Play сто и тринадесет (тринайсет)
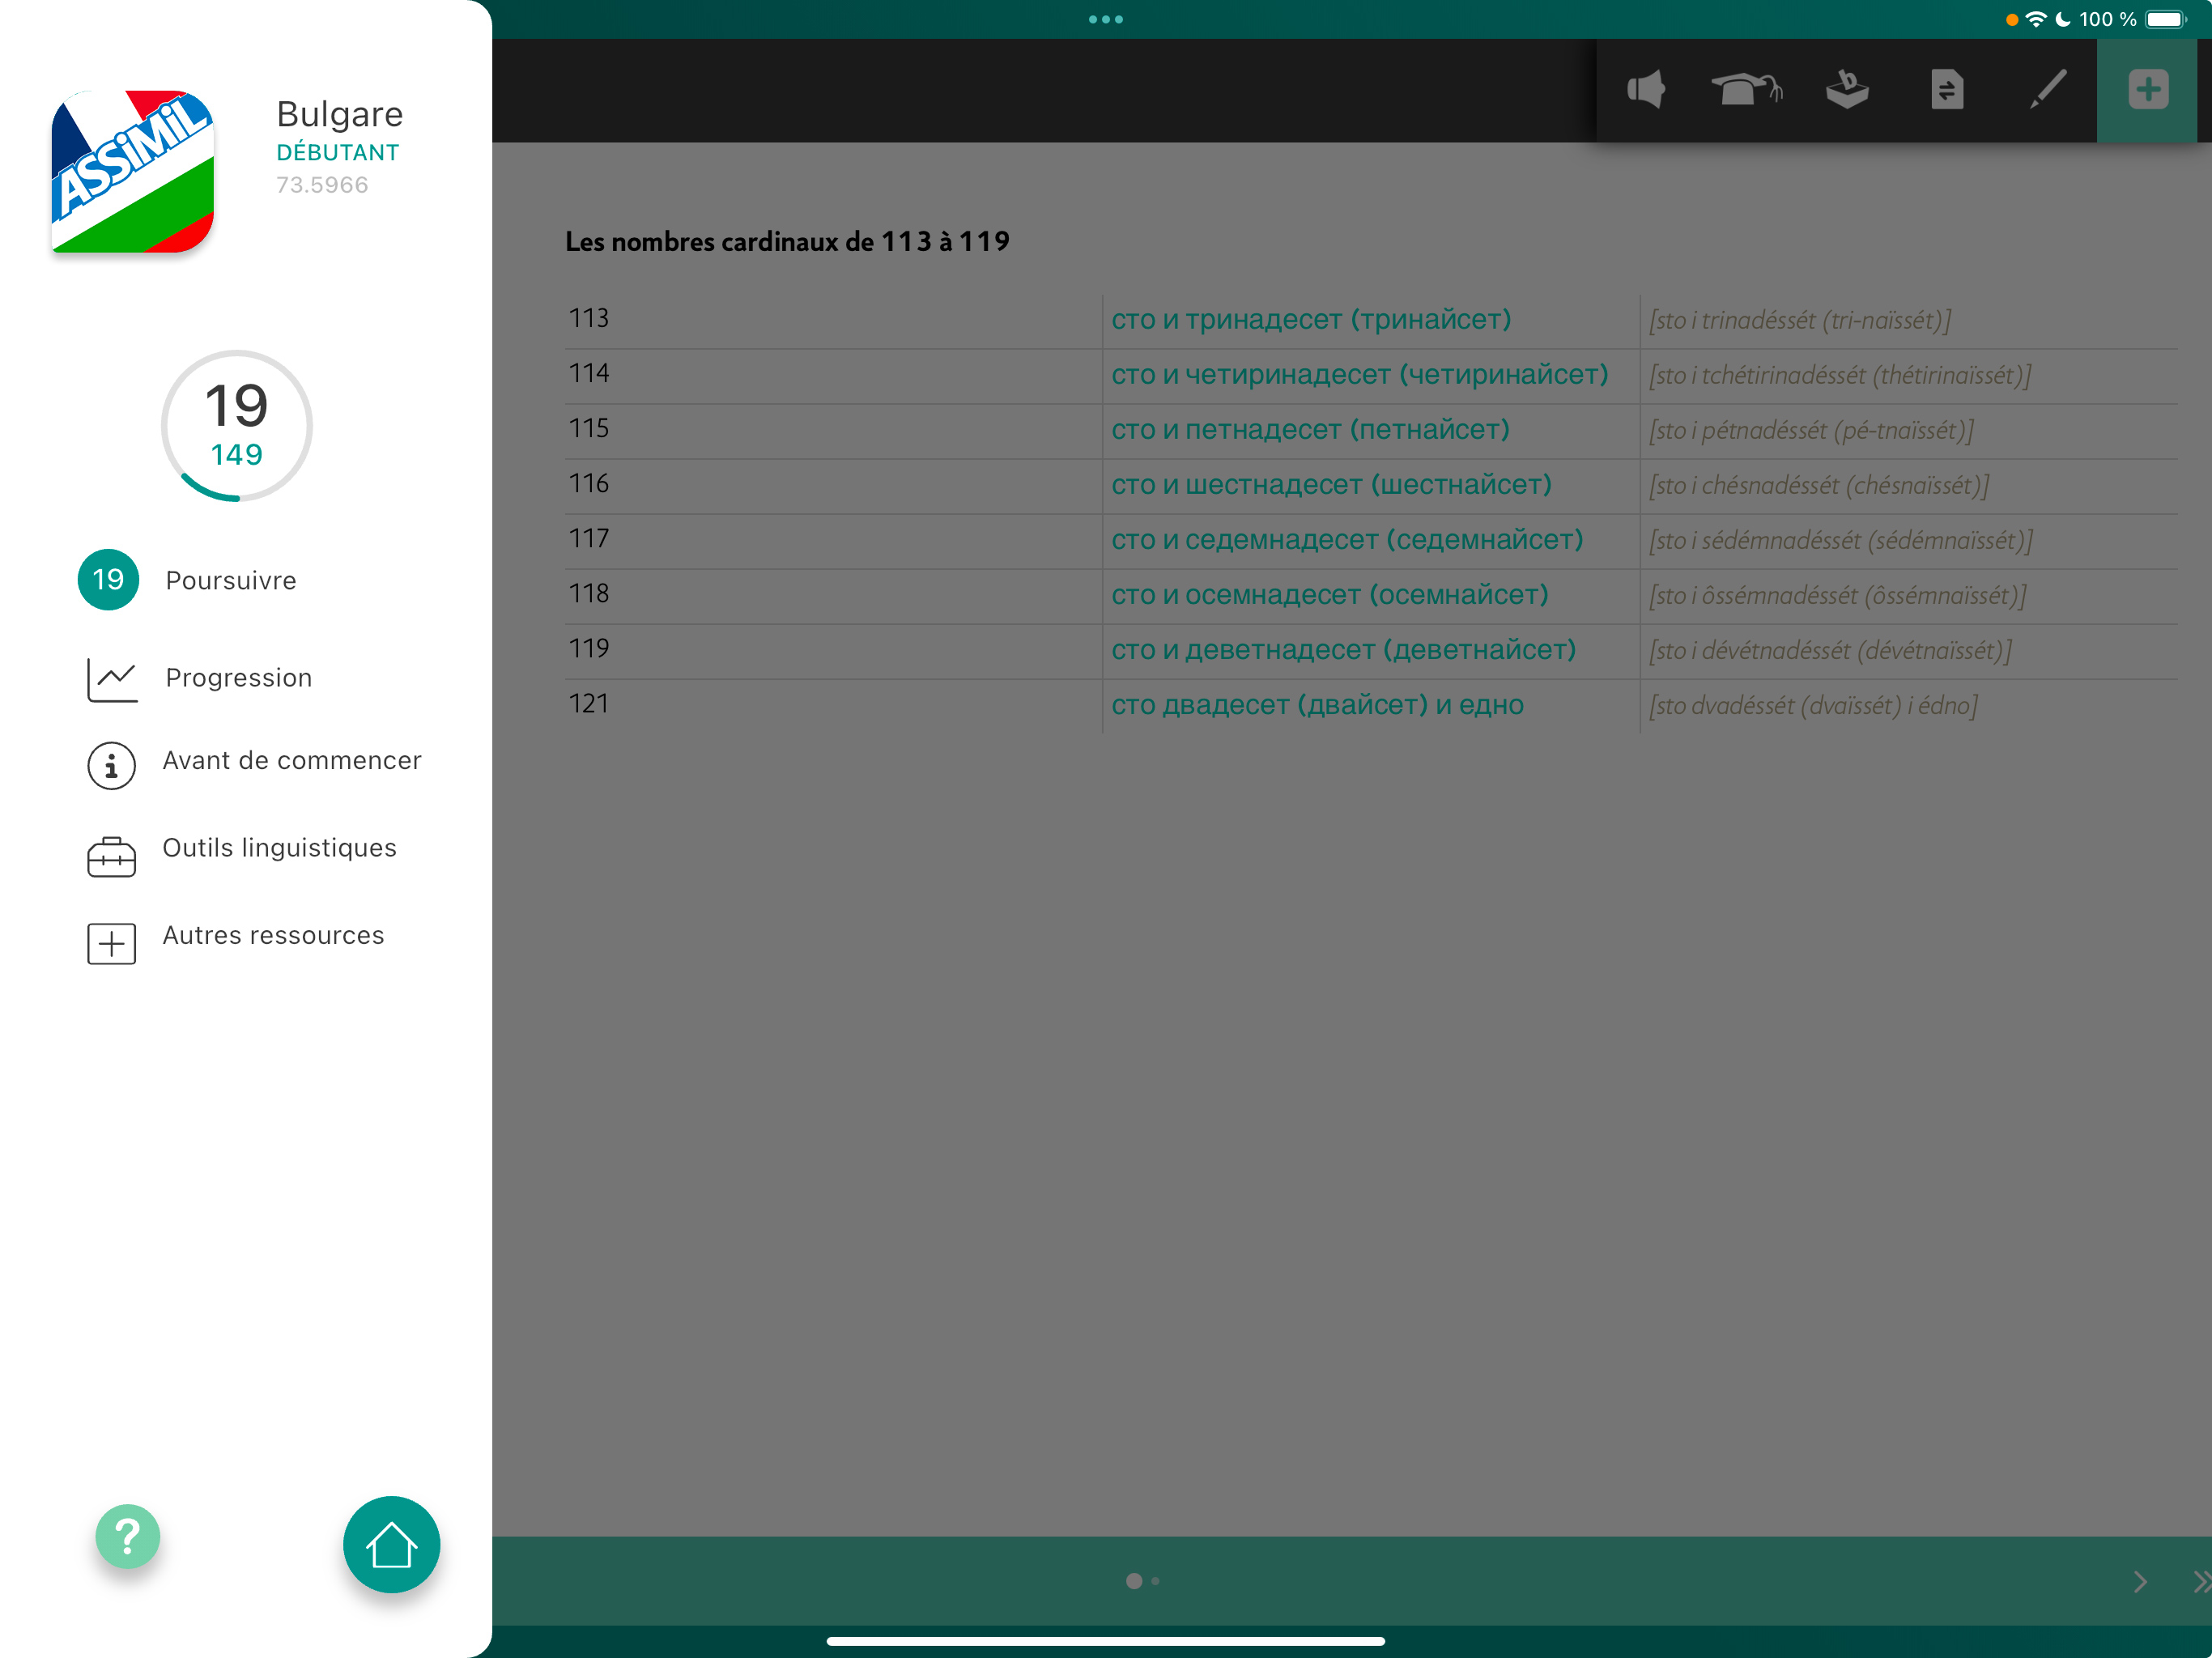Viewport: 2212px width, 1658px height. 1311,320
